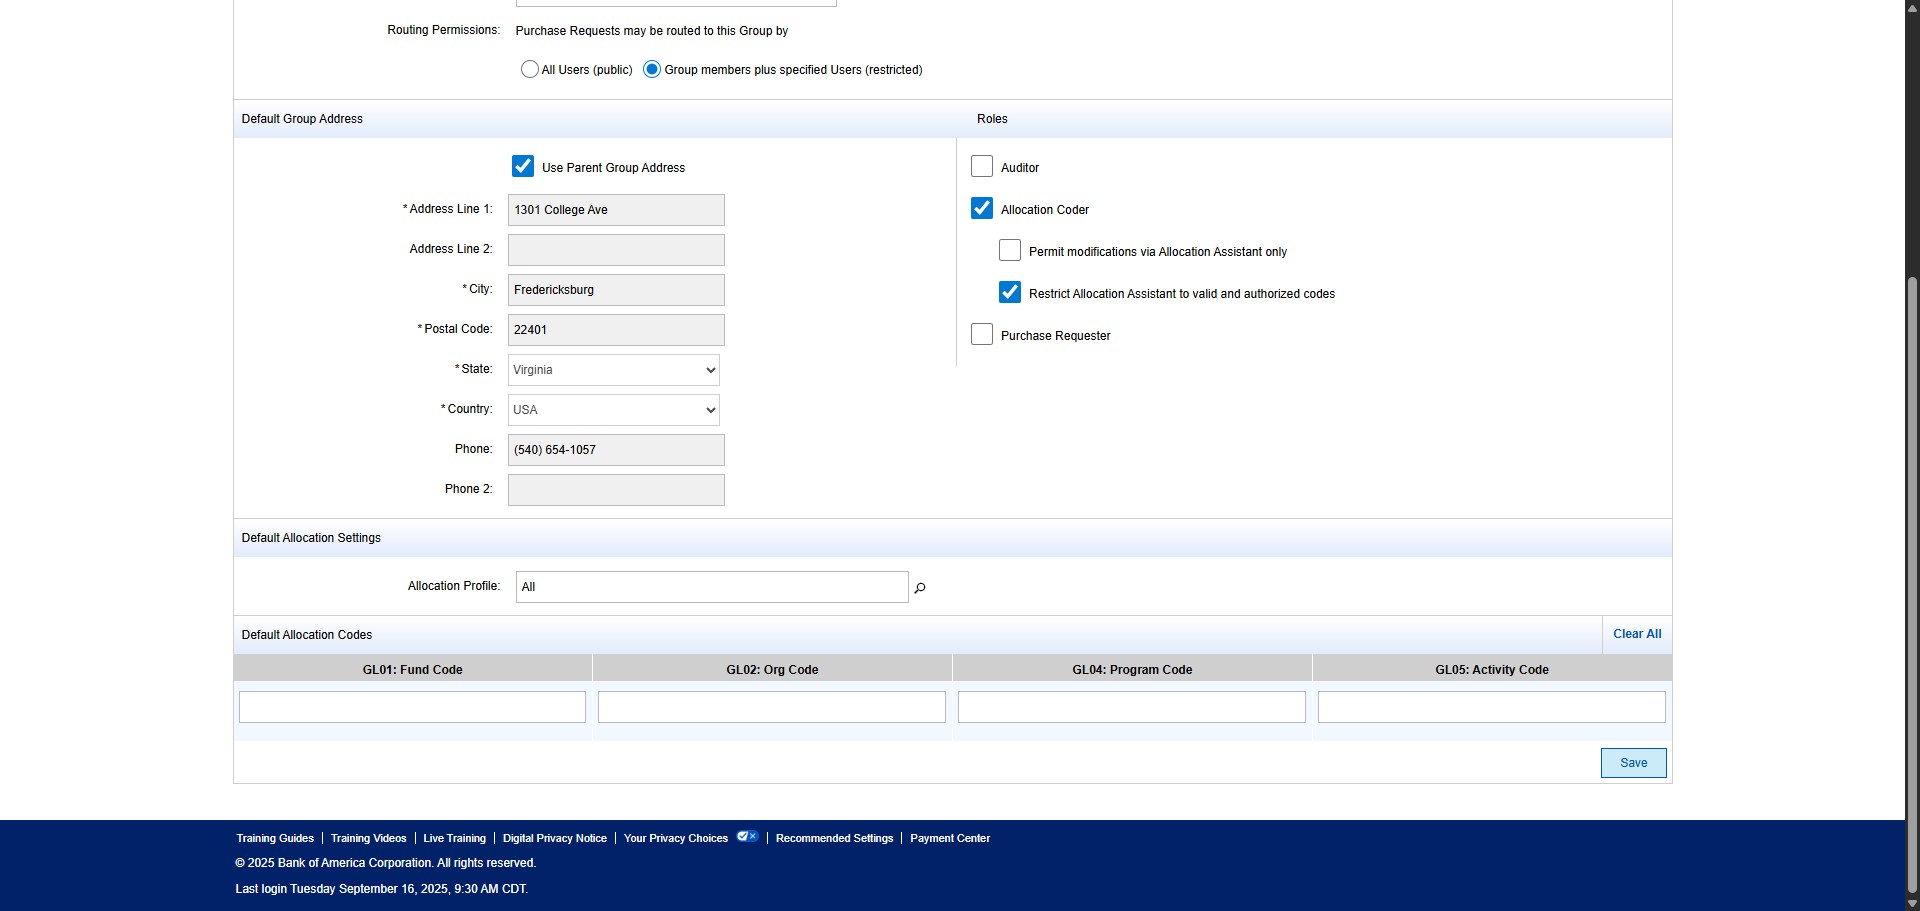Open the Training Guides footer link
Image resolution: width=1920 pixels, height=911 pixels.
click(x=275, y=839)
